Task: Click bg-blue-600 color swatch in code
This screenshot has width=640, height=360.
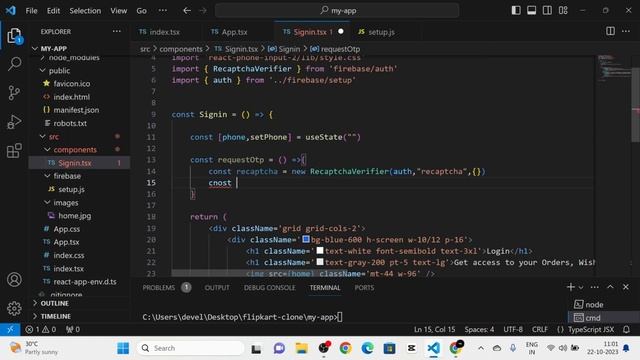Action: (x=306, y=239)
